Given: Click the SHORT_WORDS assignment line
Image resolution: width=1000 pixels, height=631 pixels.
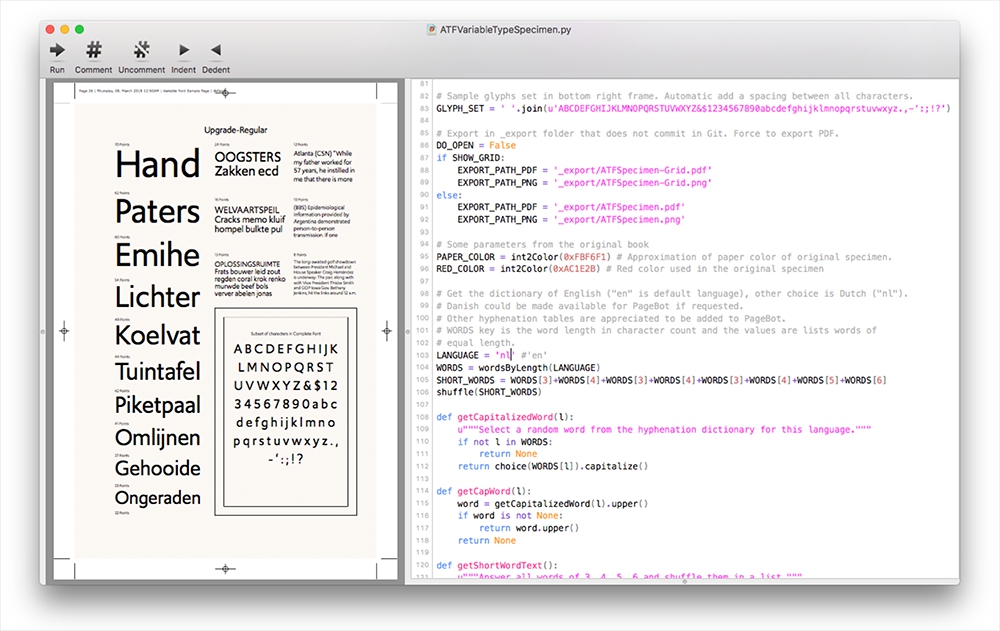Looking at the screenshot, I should pyautogui.click(x=661, y=380).
